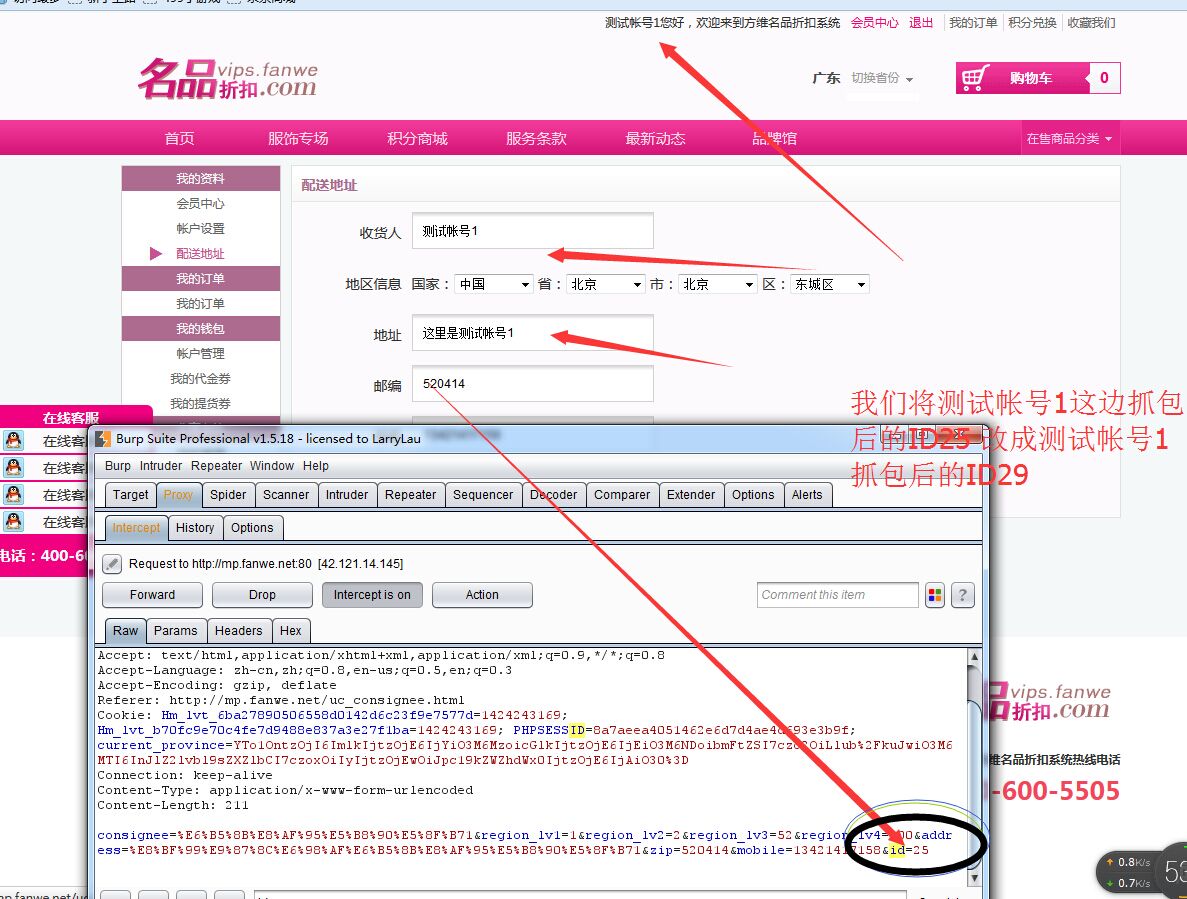Click the Burp Suite window title icon
The height and width of the screenshot is (899, 1187).
point(103,439)
